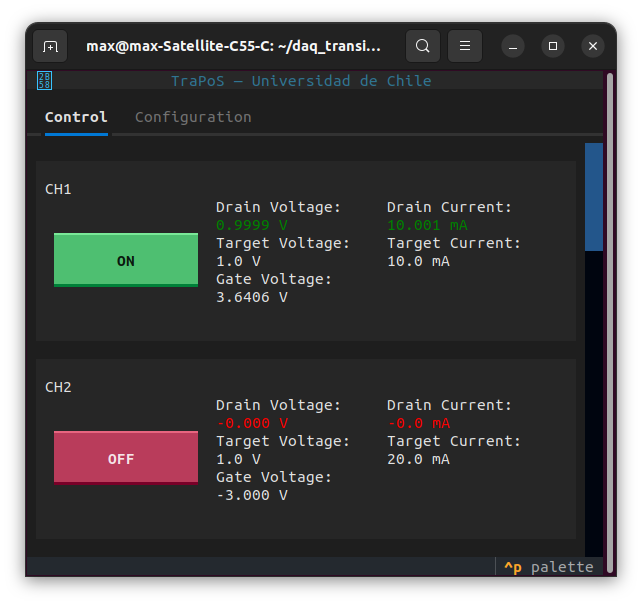642x605 pixels.
Task: Maximize the terminal window
Action: click(x=553, y=46)
